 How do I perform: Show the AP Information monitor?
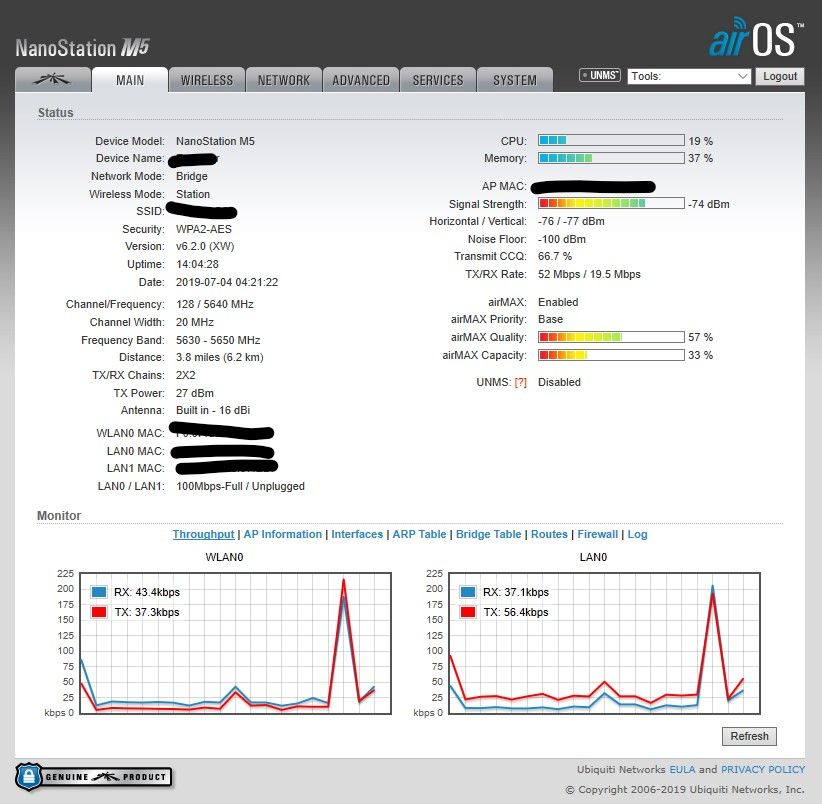pyautogui.click(x=283, y=534)
